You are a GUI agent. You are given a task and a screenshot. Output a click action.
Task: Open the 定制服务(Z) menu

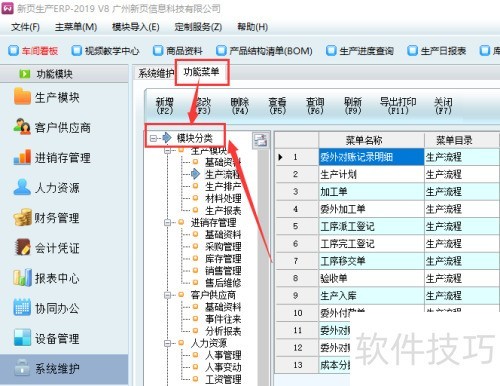pyautogui.click(x=198, y=27)
